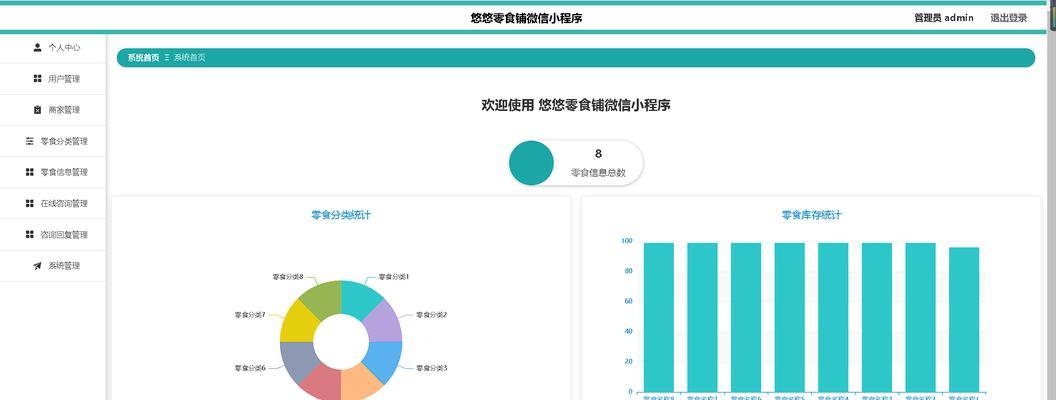
Task: Click the light 系统首页 breadcrumb text
Action: coord(190,58)
